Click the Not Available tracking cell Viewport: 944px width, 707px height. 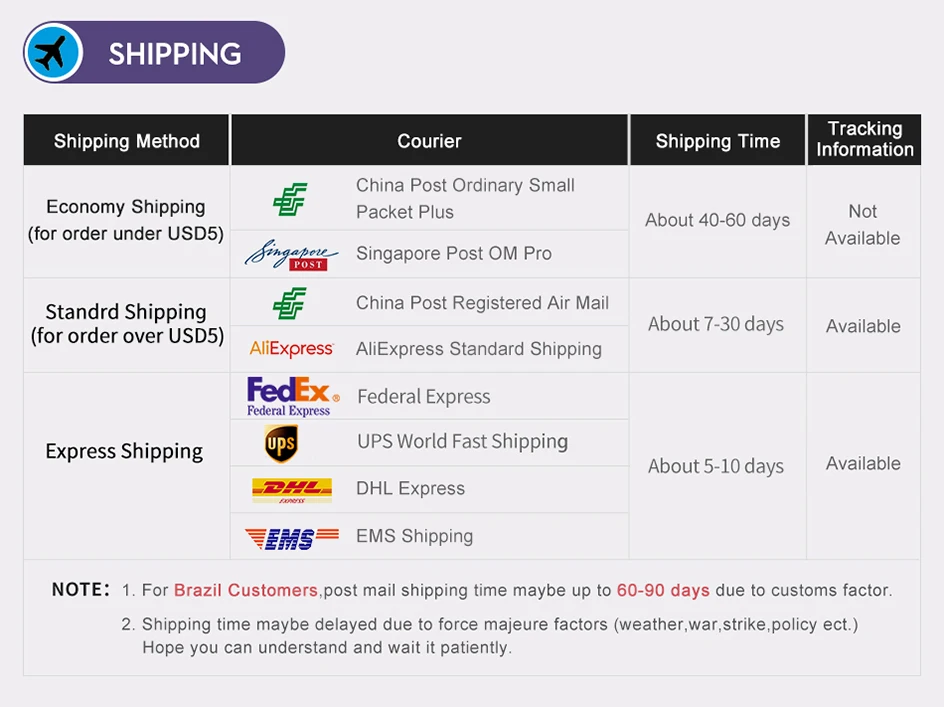[863, 225]
